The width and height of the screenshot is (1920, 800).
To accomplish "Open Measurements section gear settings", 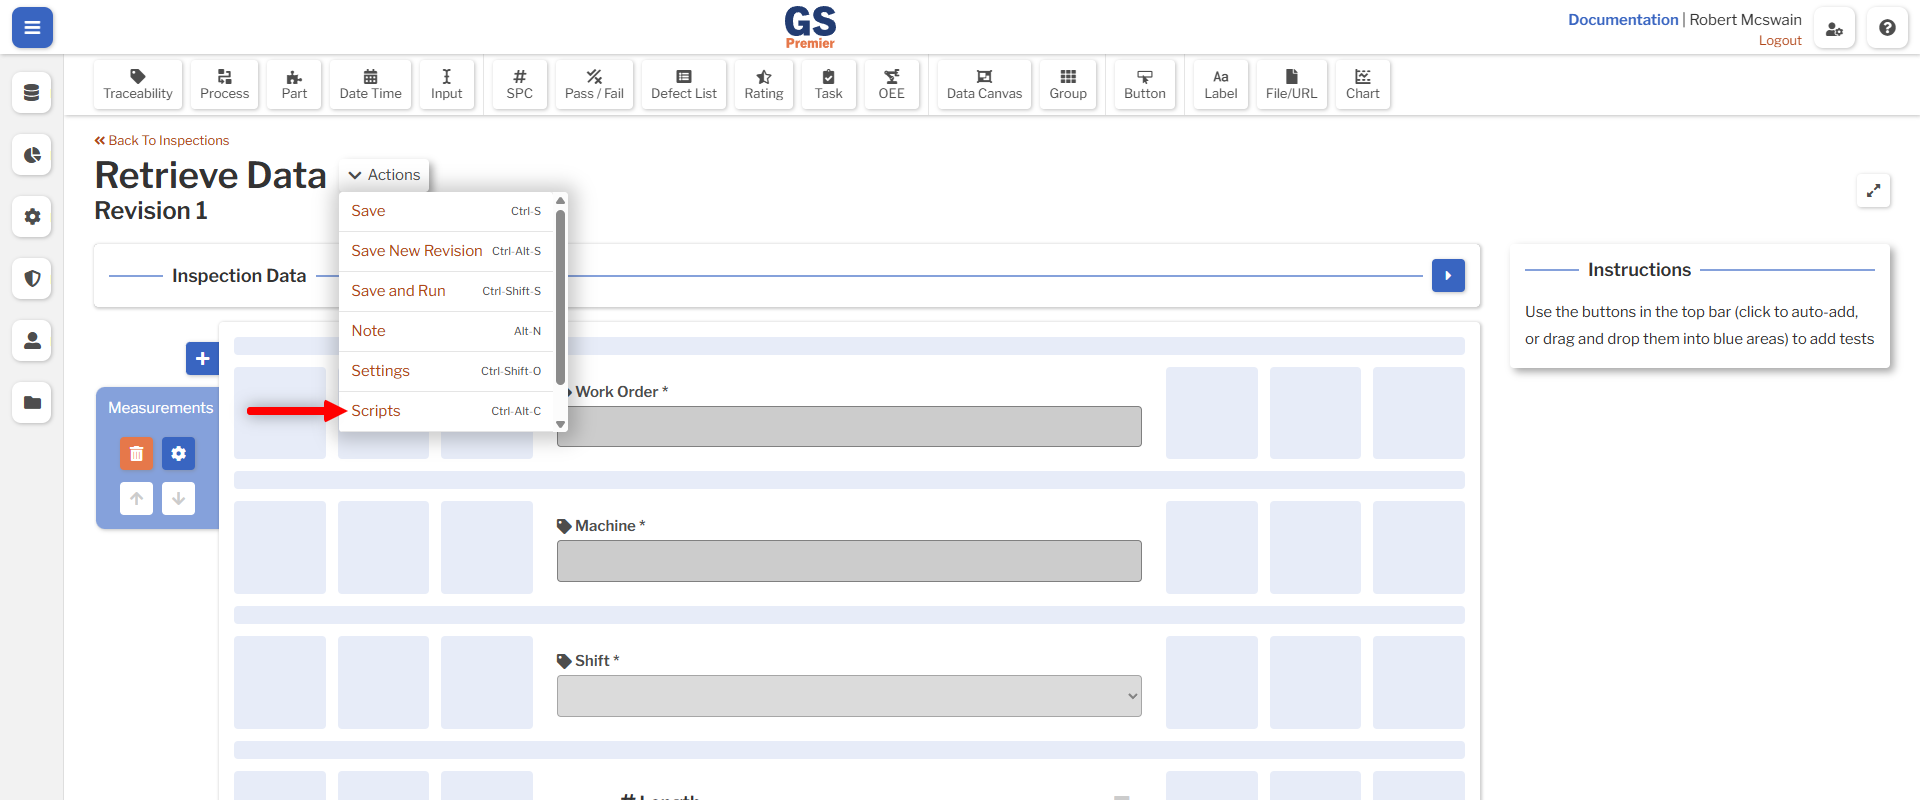I will 178,453.
